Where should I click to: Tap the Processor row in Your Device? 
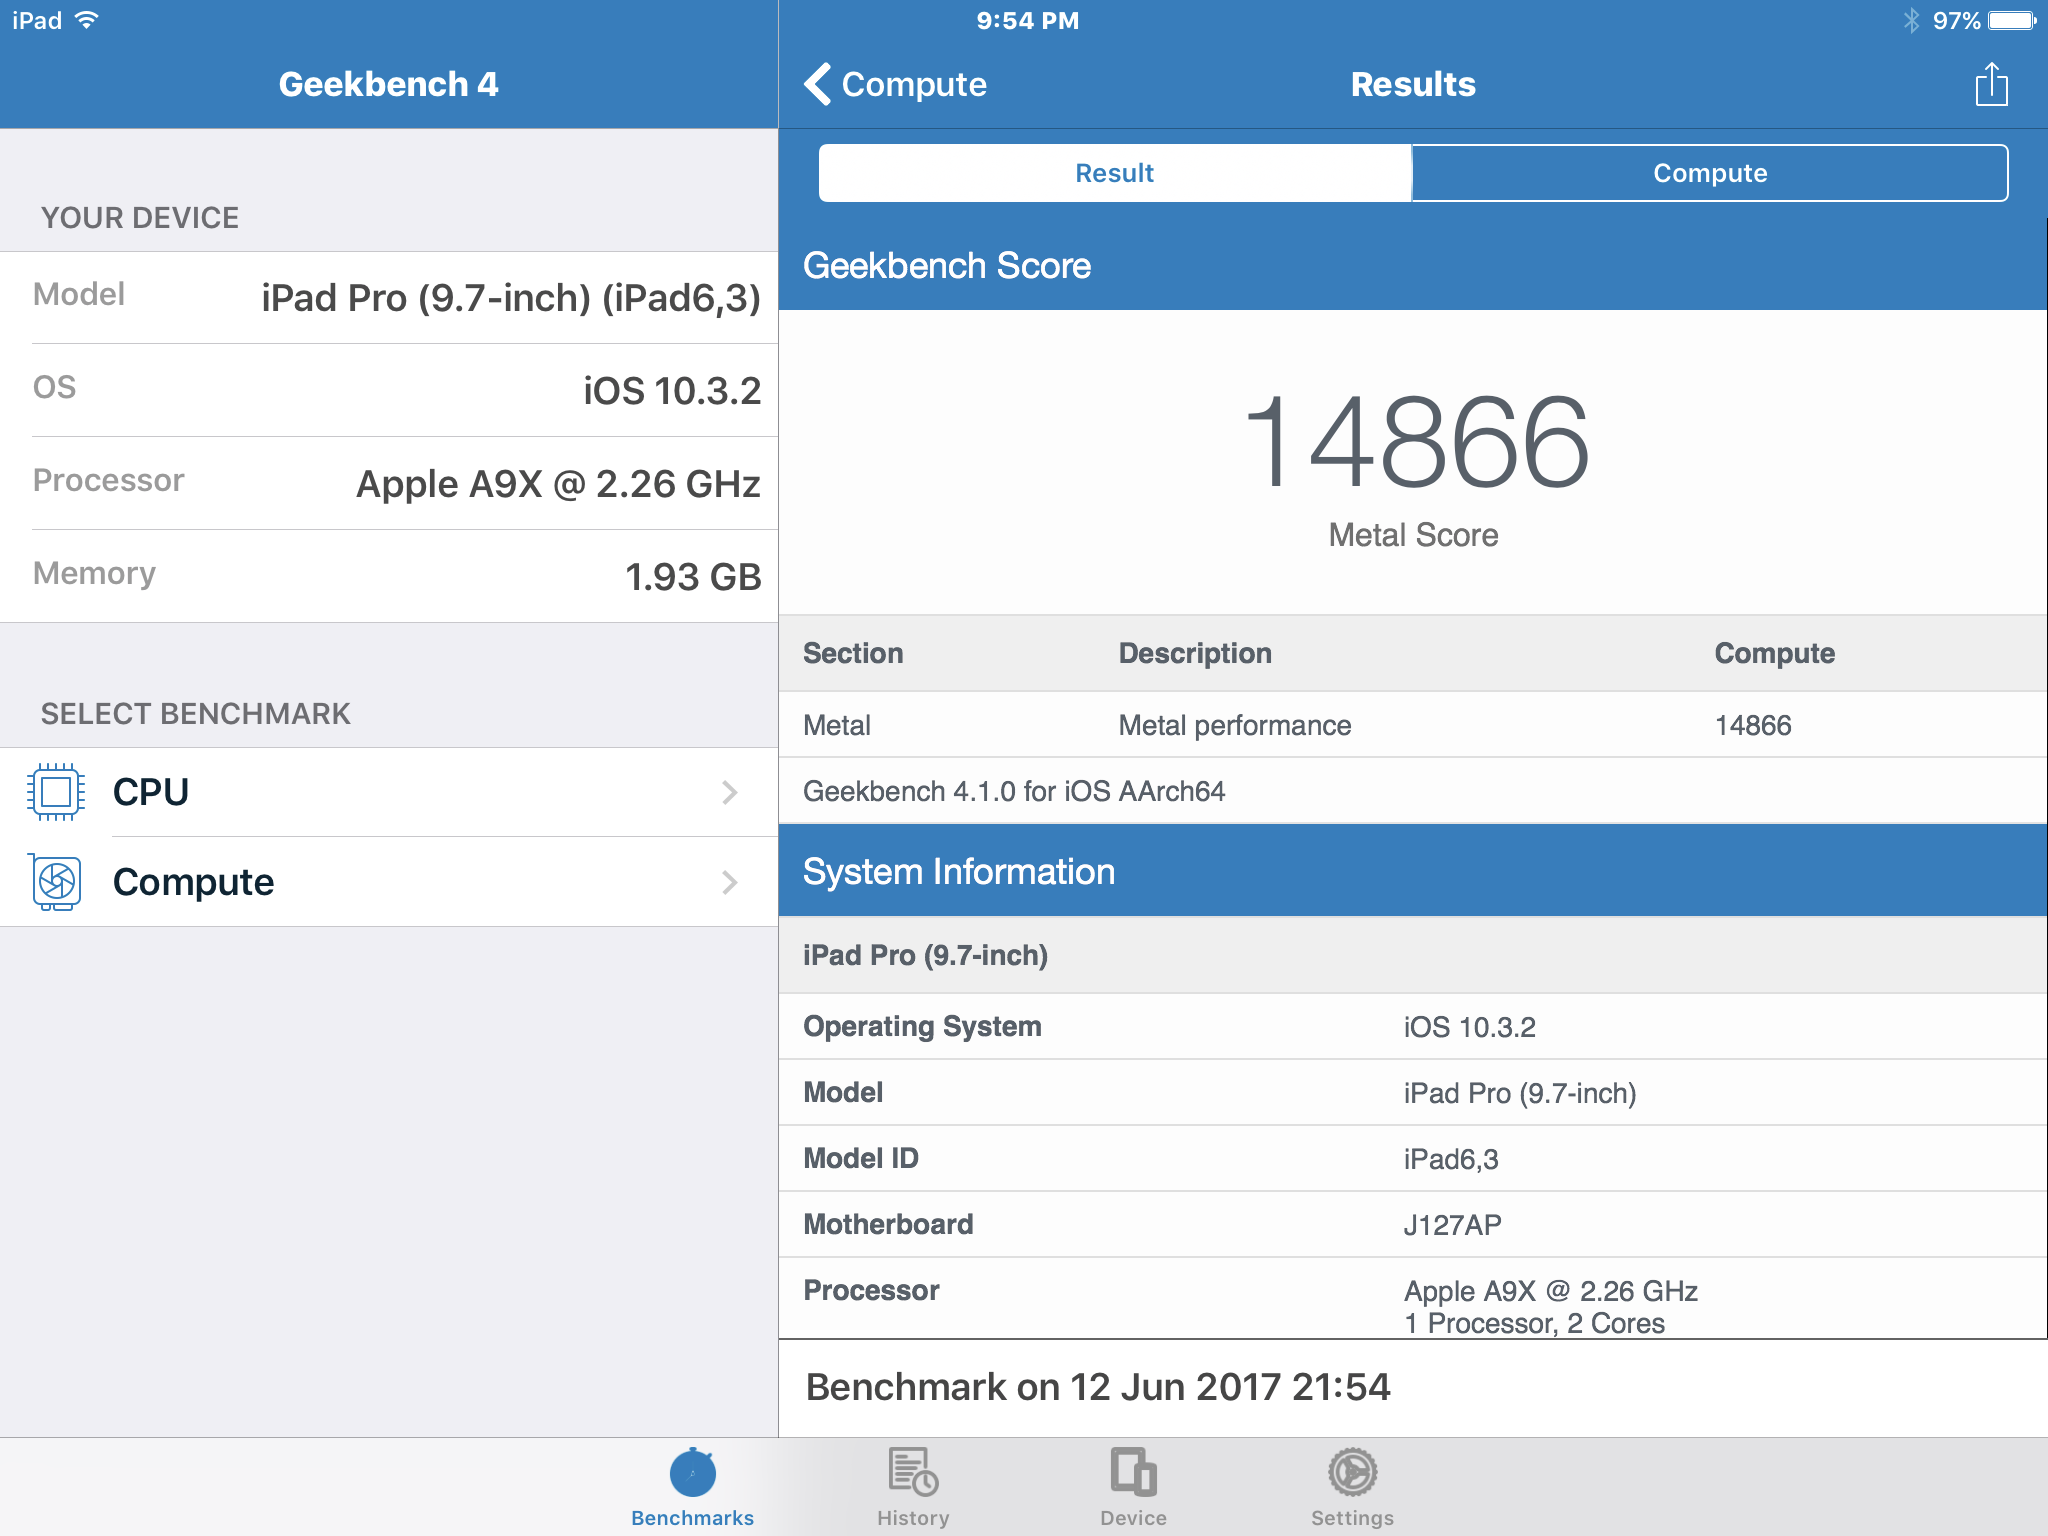coord(389,483)
